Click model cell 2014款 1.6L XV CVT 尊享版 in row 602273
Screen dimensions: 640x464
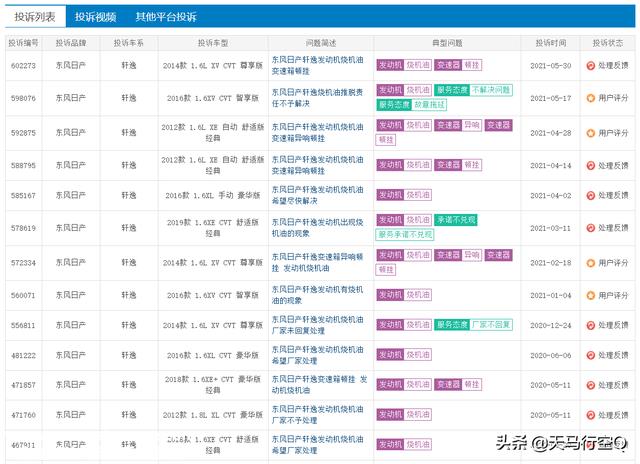point(213,66)
